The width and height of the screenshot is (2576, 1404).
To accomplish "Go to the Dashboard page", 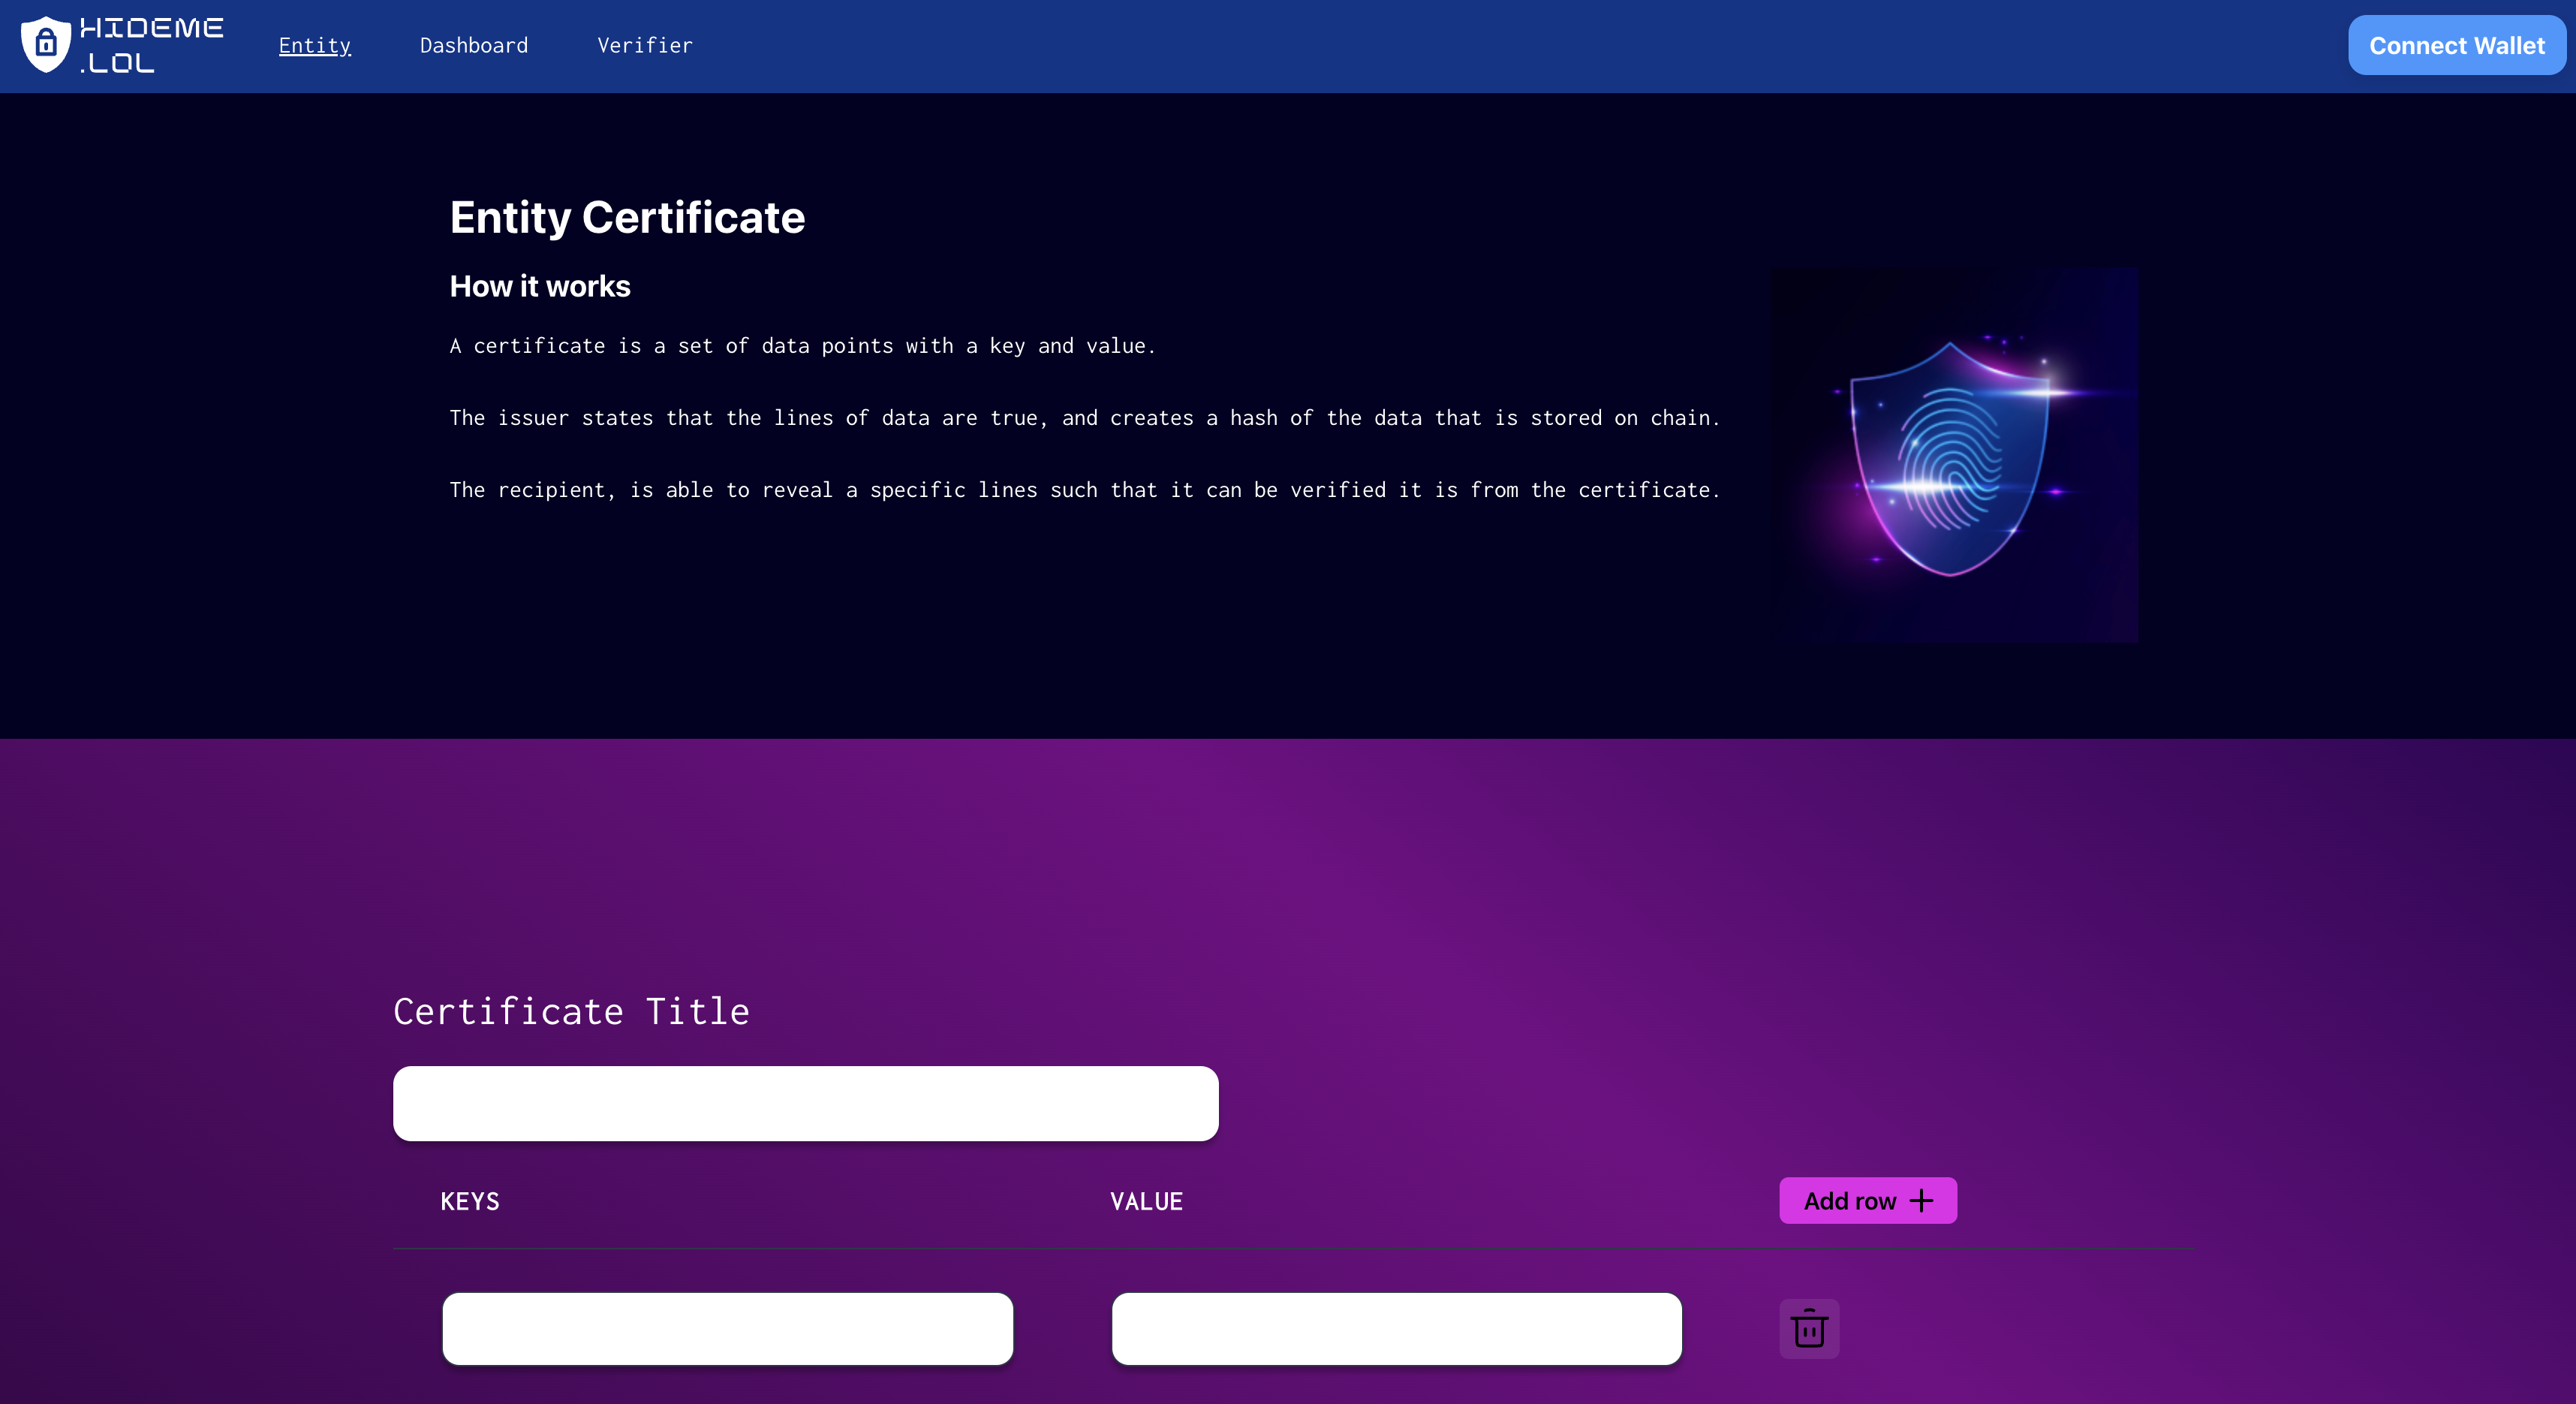I will click(473, 46).
